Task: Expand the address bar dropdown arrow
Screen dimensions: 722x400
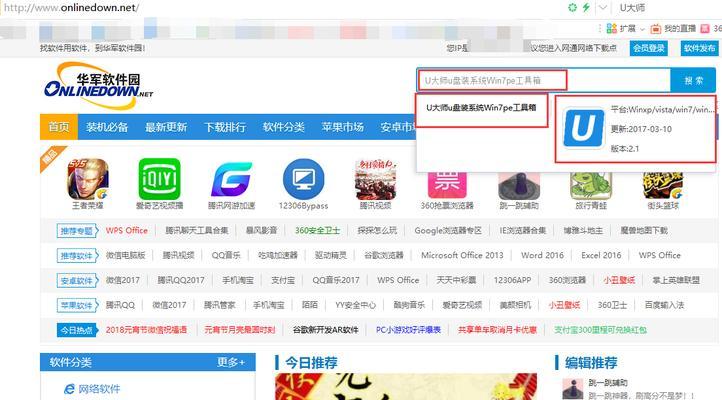Action: tap(602, 7)
